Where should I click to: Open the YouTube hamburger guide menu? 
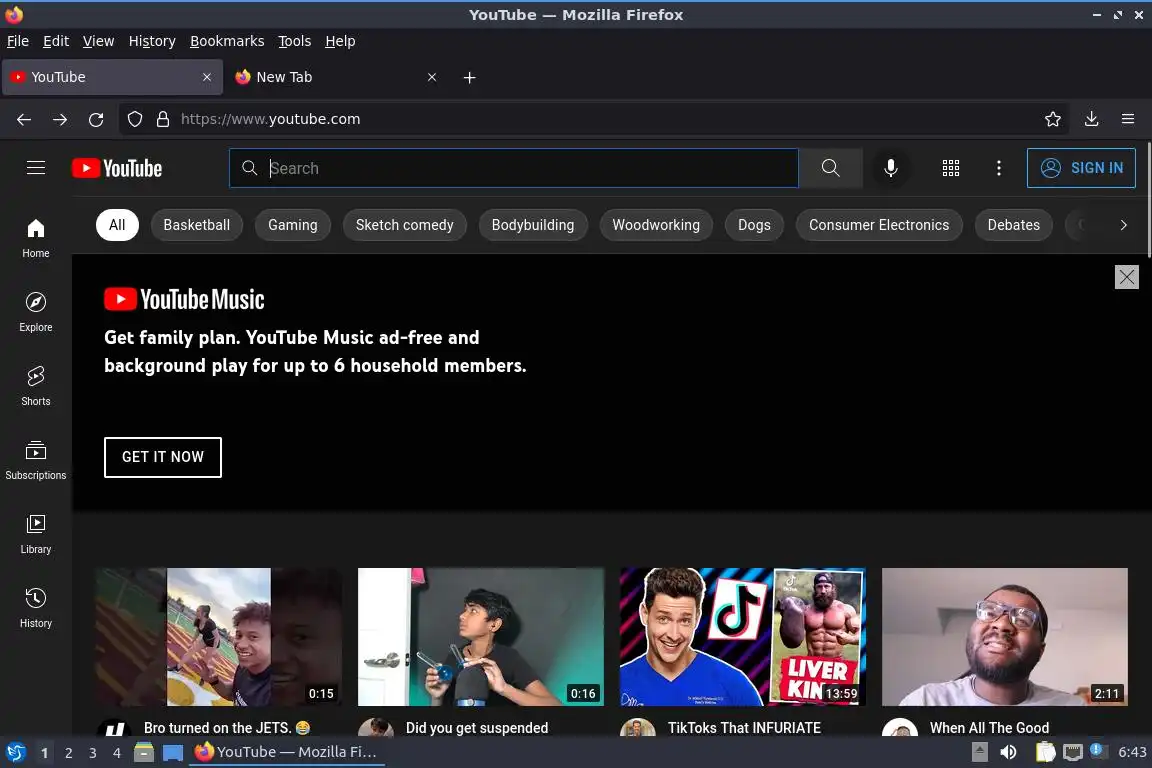[35, 168]
